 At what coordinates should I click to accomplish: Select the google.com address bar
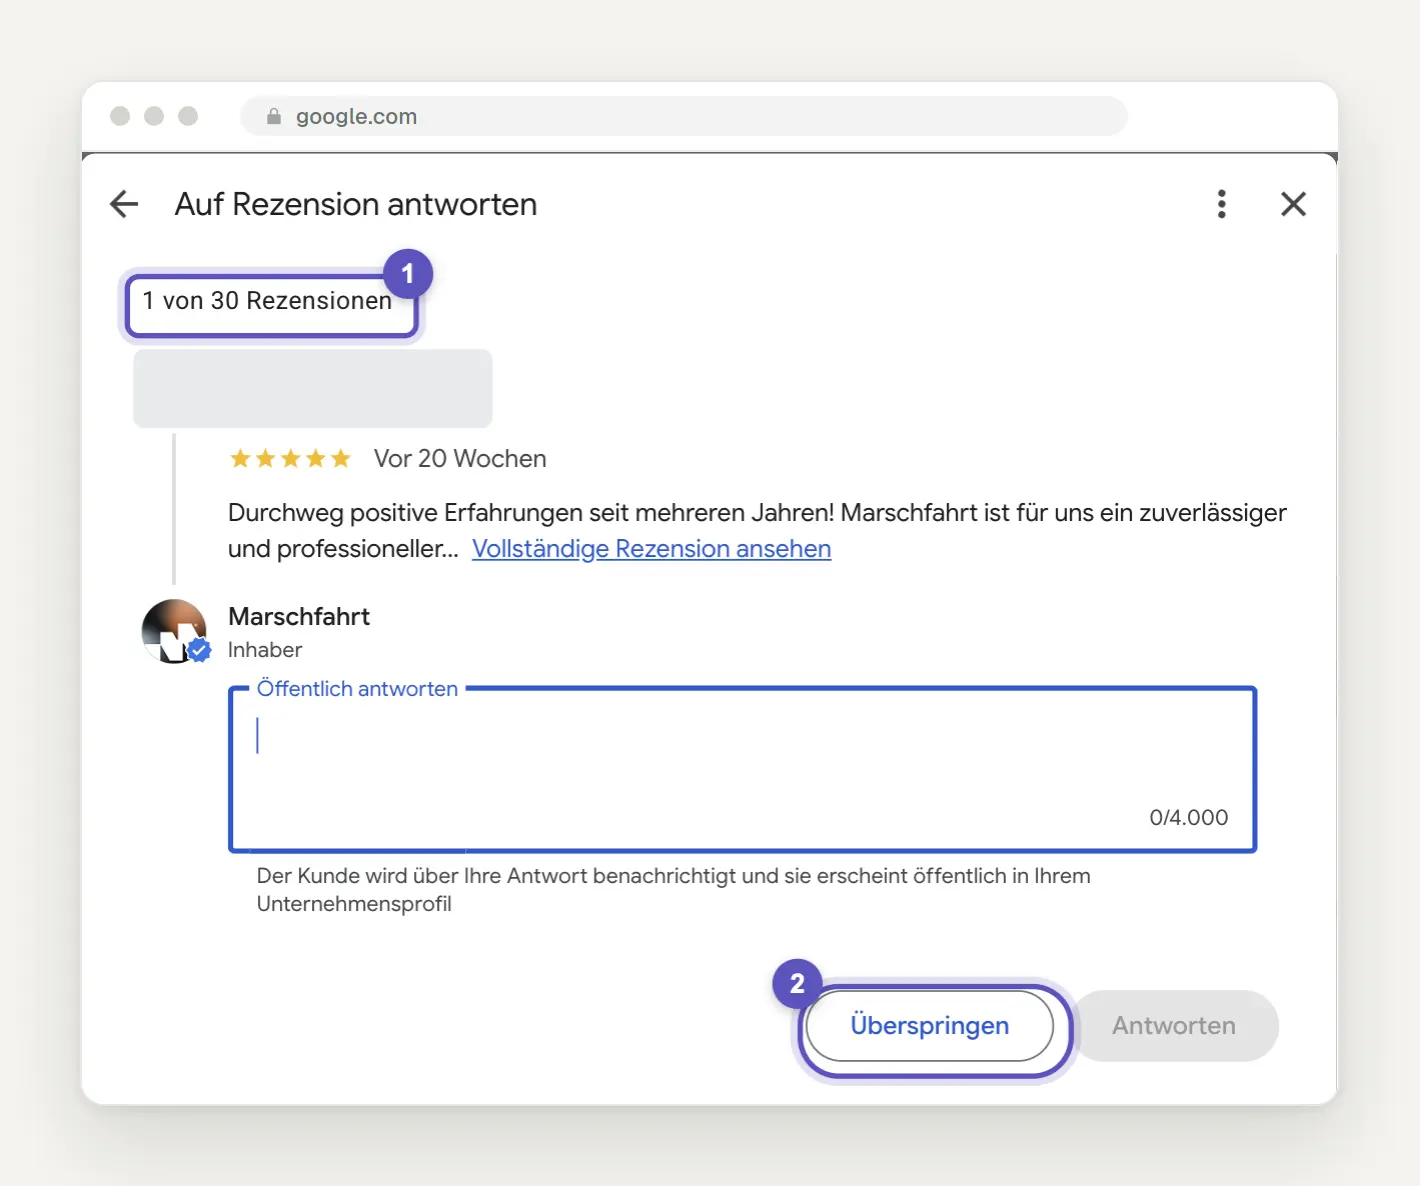click(x=684, y=116)
